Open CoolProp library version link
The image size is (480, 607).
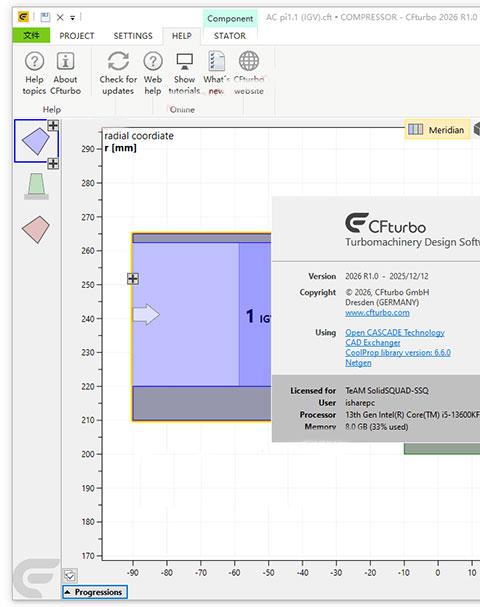point(398,353)
